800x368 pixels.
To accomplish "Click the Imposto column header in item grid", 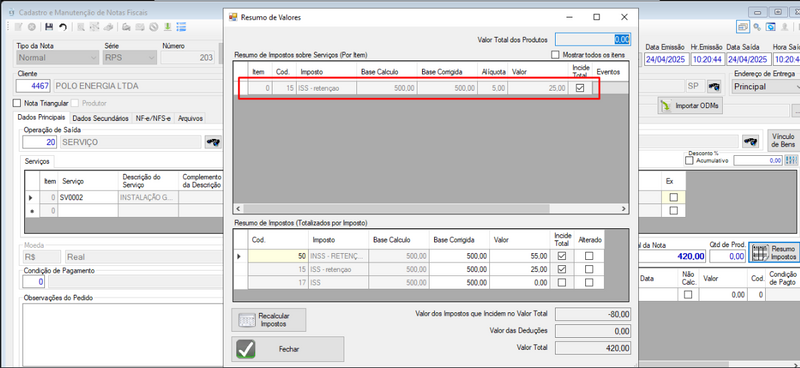I will 327,72.
